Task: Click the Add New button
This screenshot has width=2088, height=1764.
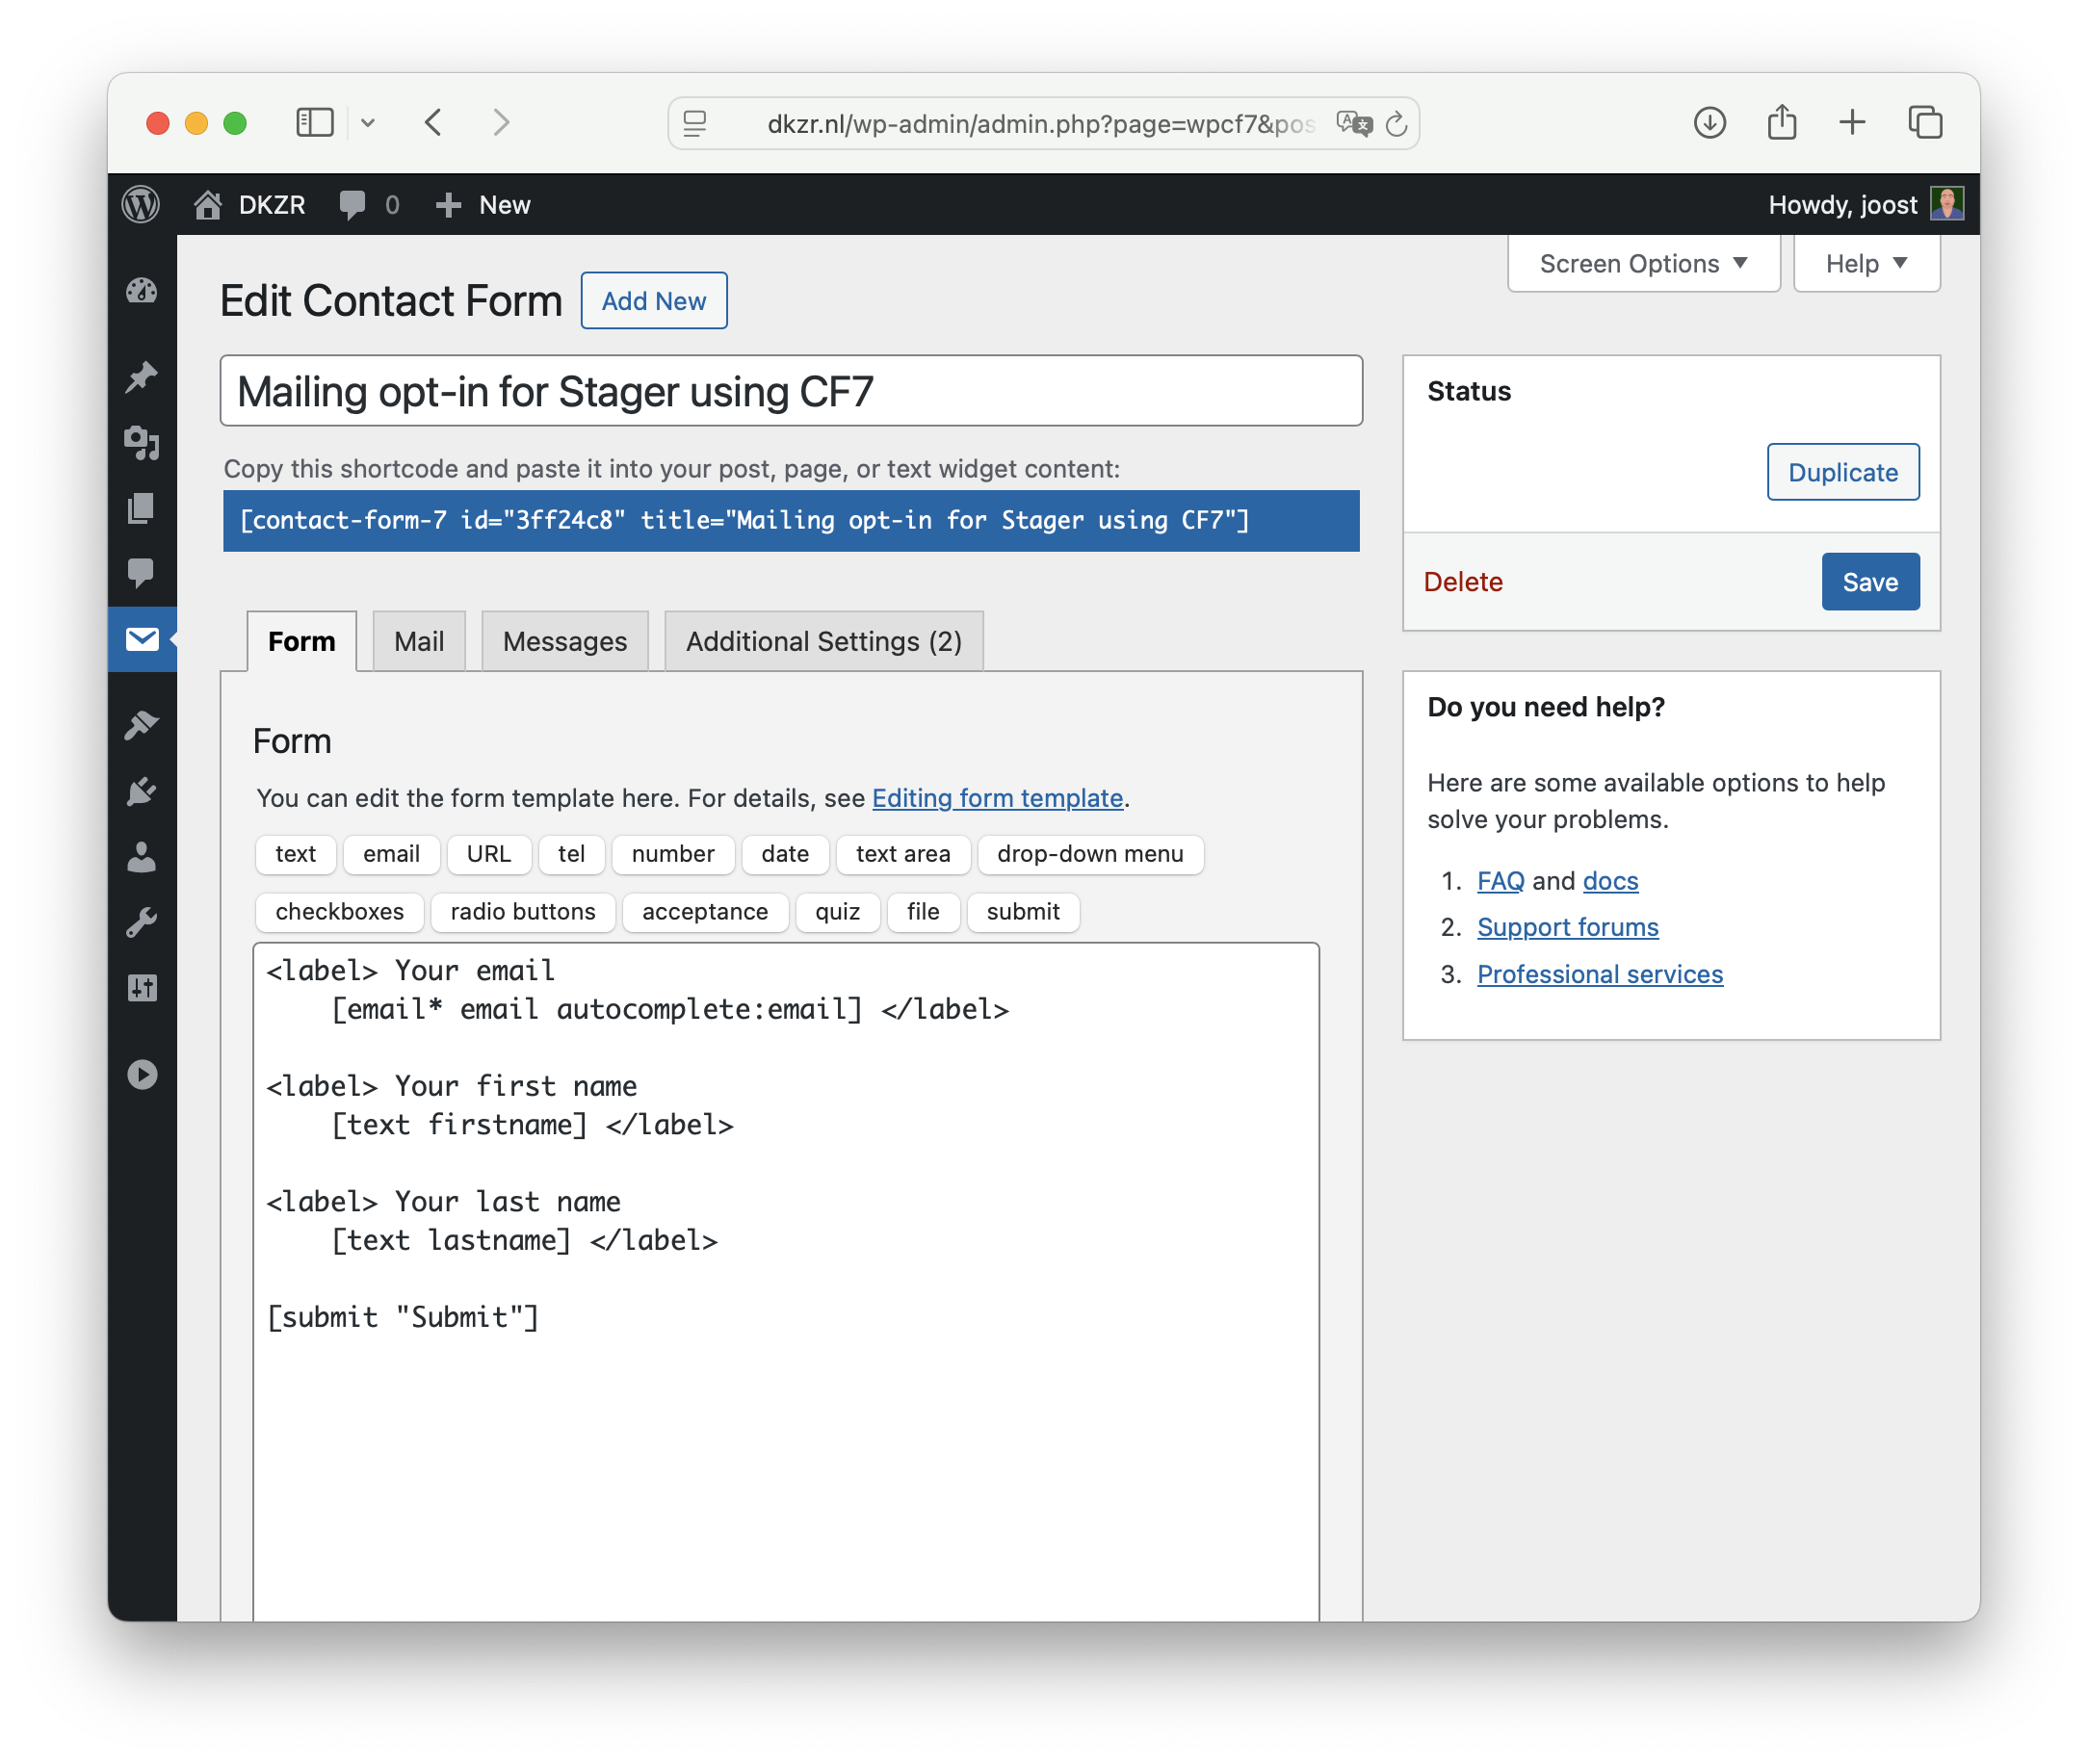Action: [x=654, y=300]
